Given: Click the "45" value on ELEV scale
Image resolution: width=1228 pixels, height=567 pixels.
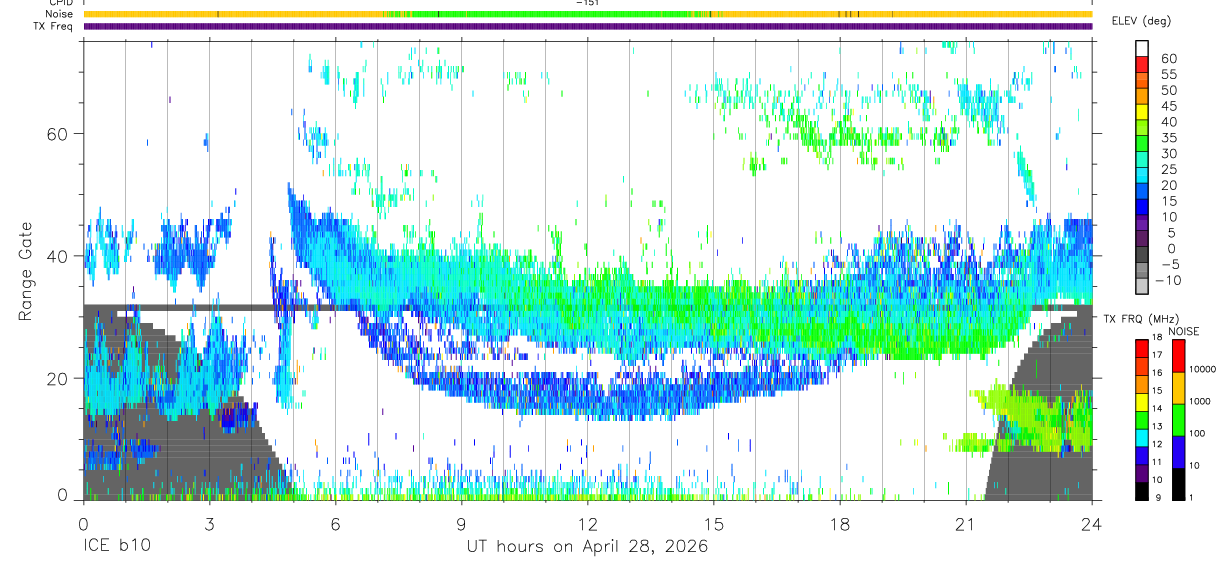Looking at the screenshot, I should click(1169, 106).
